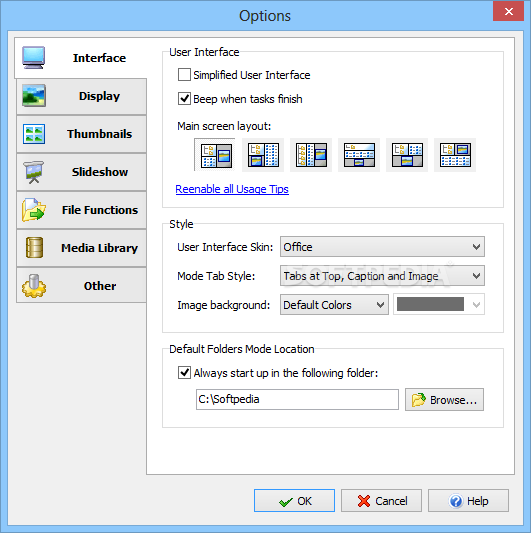Open the gray background color picker
The height and width of the screenshot is (533, 531).
click(x=439, y=305)
